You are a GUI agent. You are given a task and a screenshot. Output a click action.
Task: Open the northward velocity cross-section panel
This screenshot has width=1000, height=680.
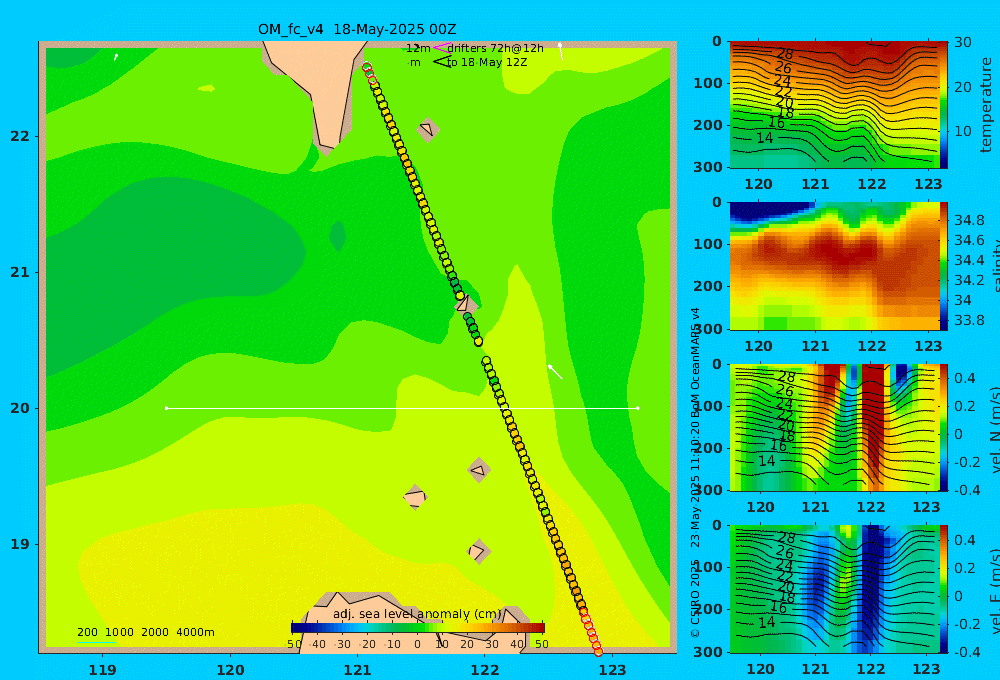pos(834,427)
